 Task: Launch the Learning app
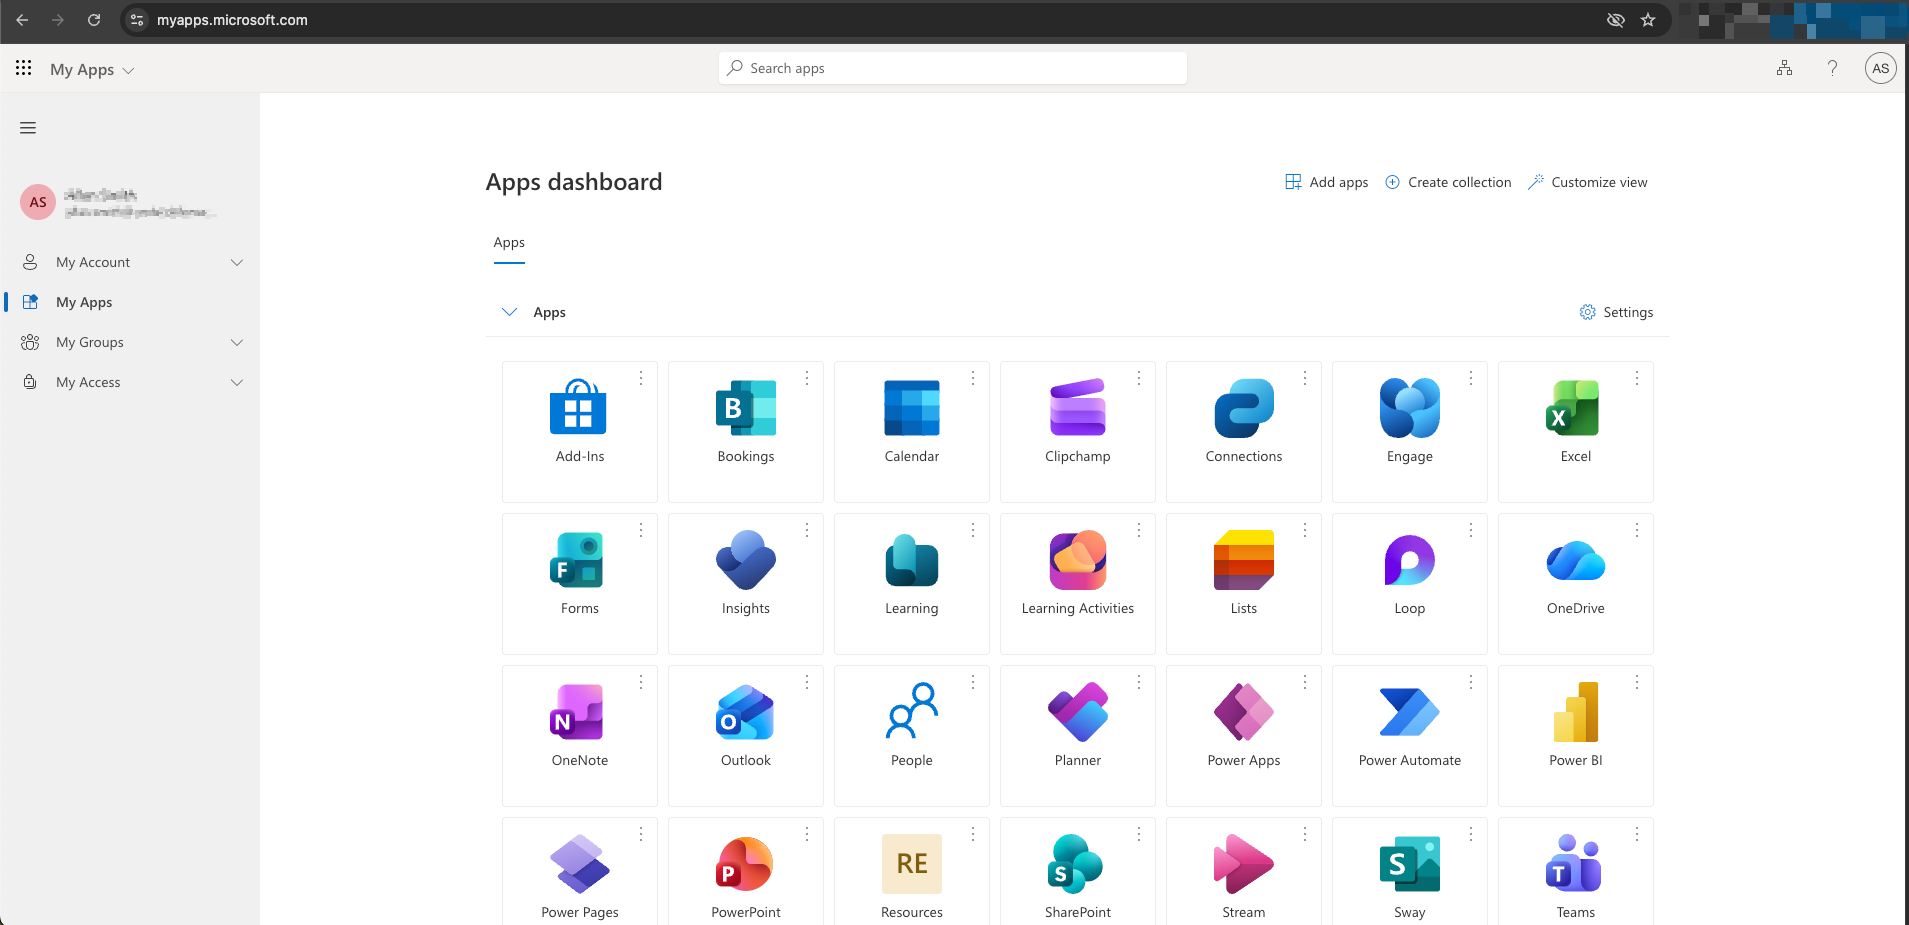[x=911, y=583]
